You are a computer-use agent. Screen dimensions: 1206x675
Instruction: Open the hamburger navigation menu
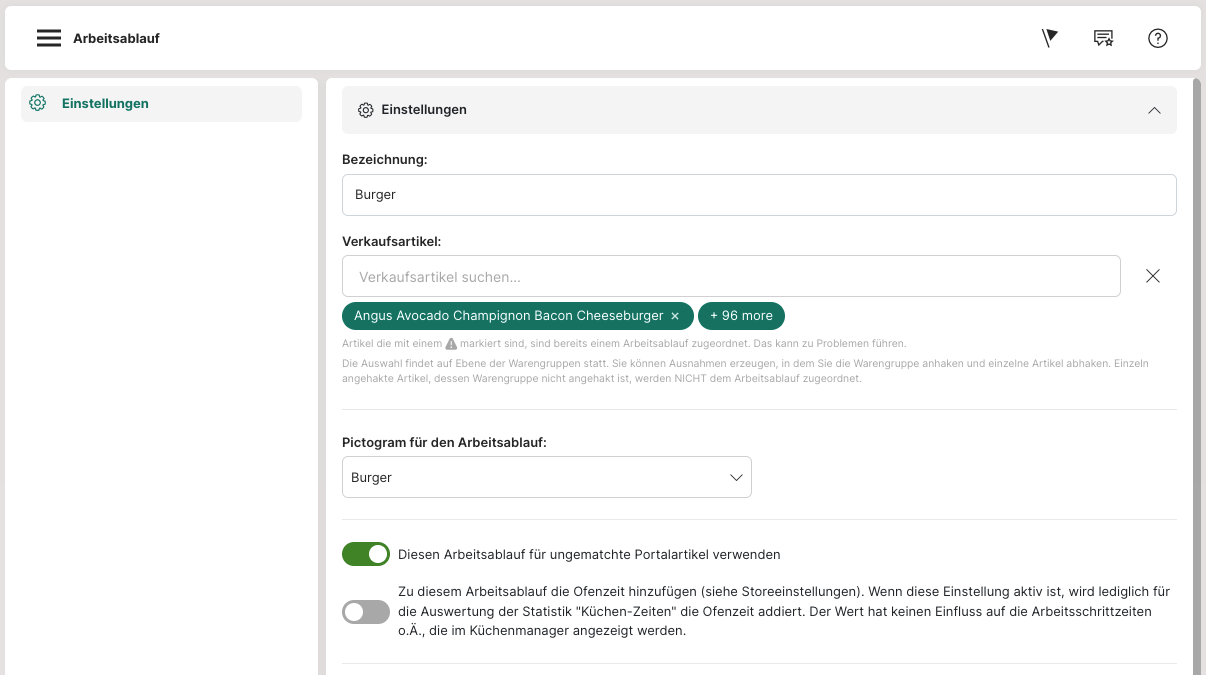pos(49,38)
